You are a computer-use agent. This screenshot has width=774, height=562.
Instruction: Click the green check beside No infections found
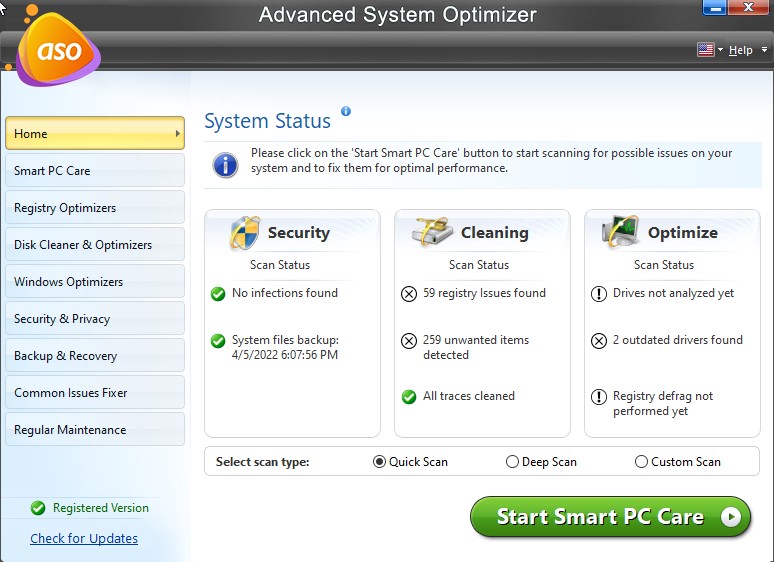click(218, 294)
